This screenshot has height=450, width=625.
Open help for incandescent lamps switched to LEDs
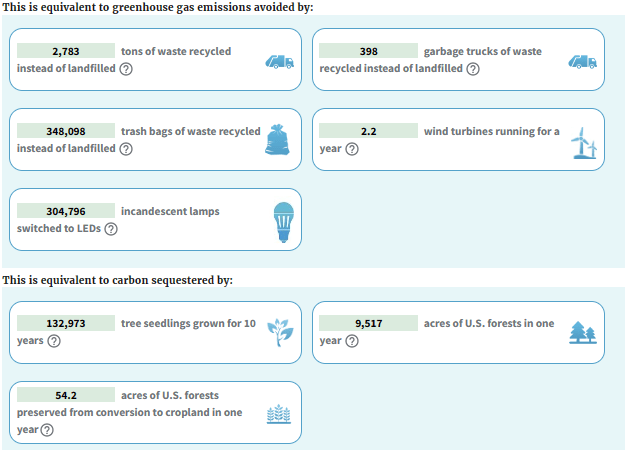pos(111,229)
